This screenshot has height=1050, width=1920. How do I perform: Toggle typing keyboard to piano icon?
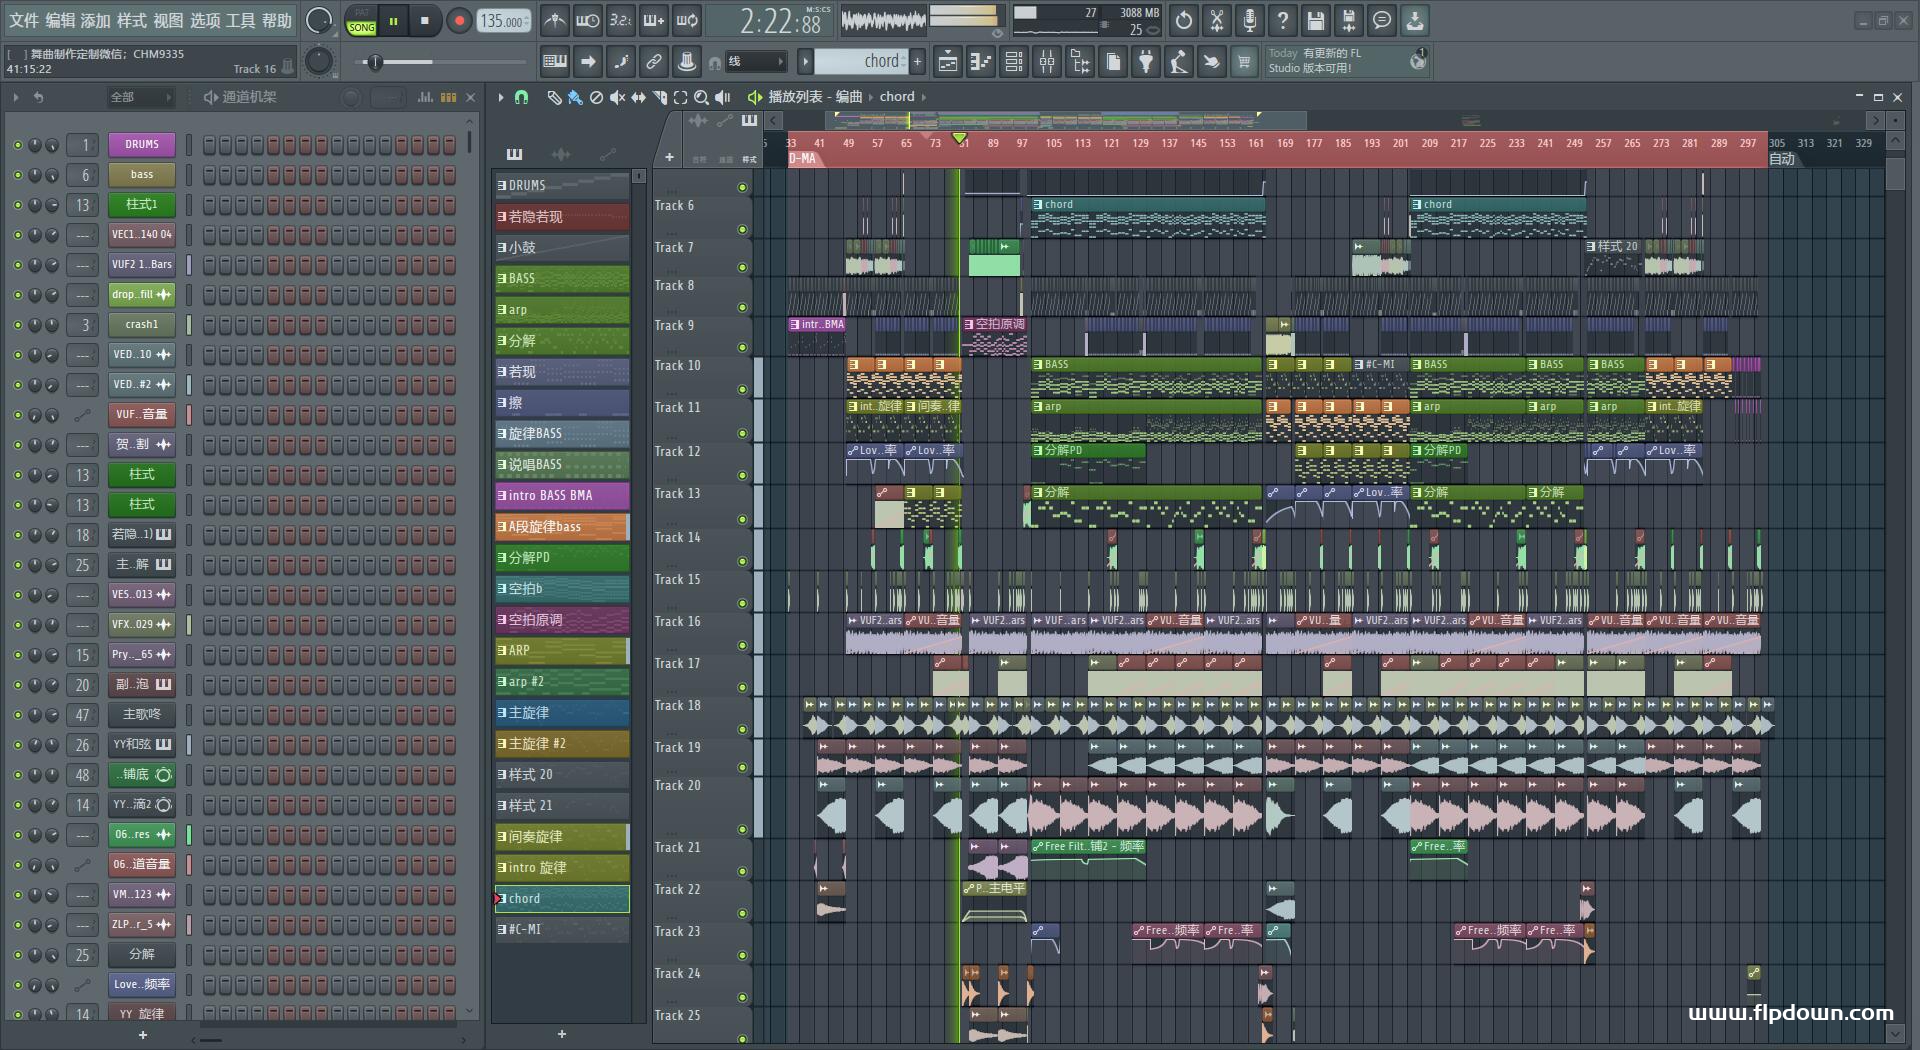tap(555, 62)
